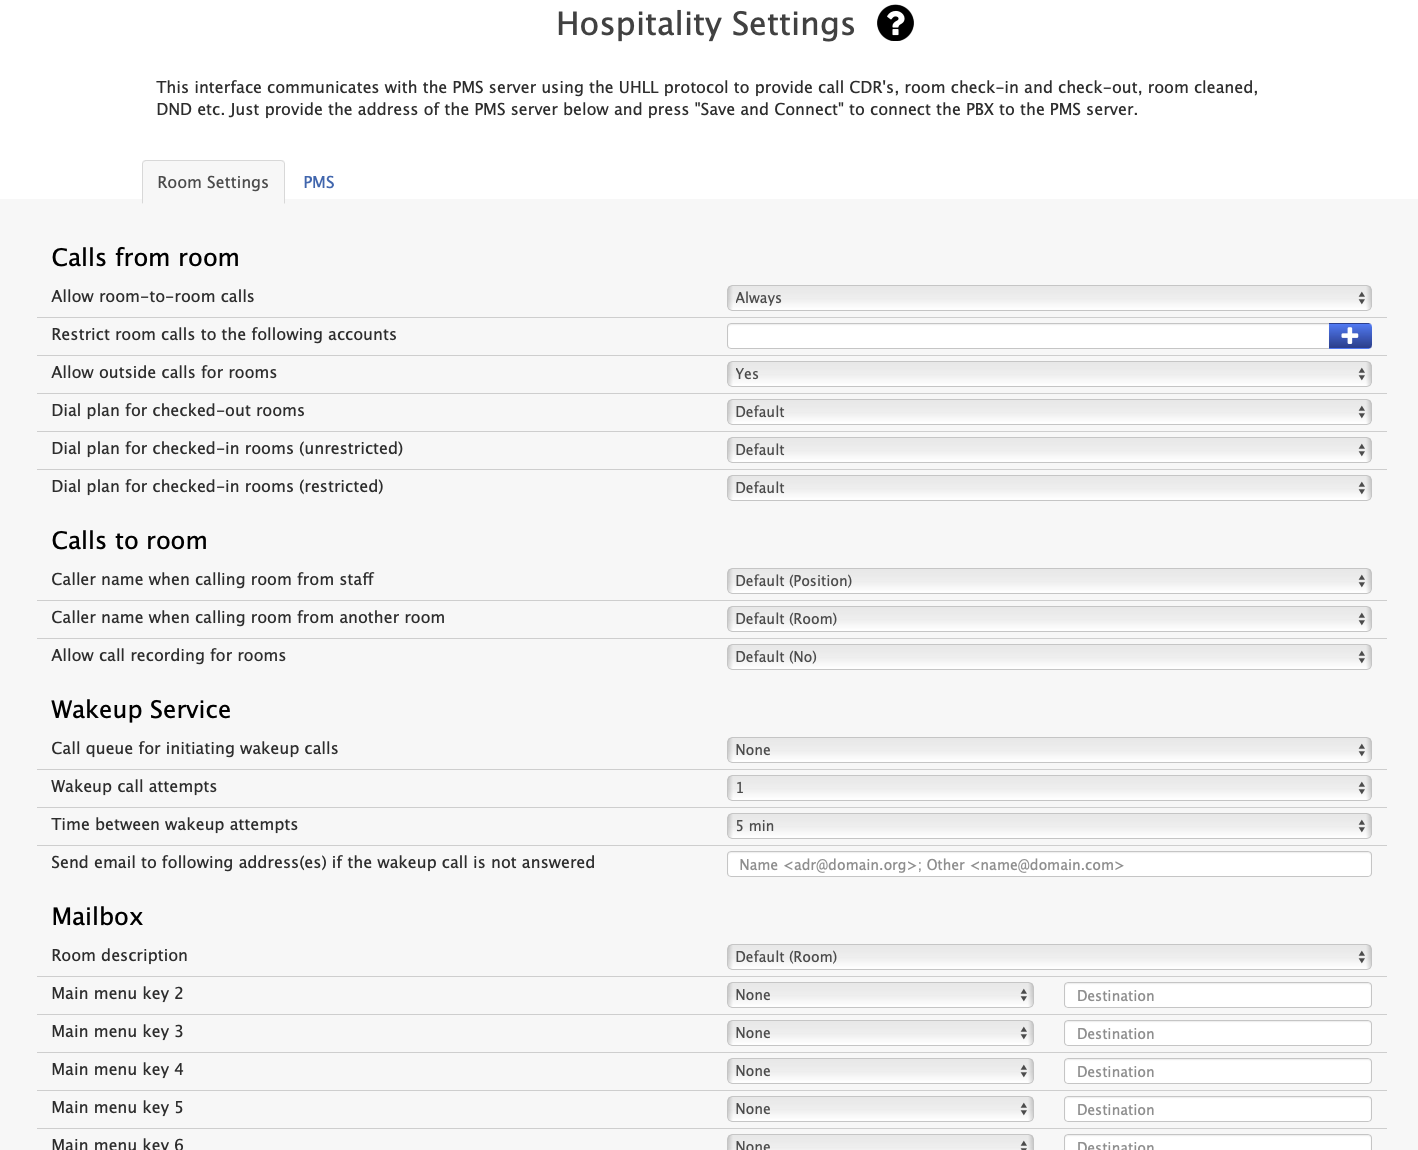Click the unanswered wakeup call email field
This screenshot has width=1418, height=1150.
[1048, 865]
